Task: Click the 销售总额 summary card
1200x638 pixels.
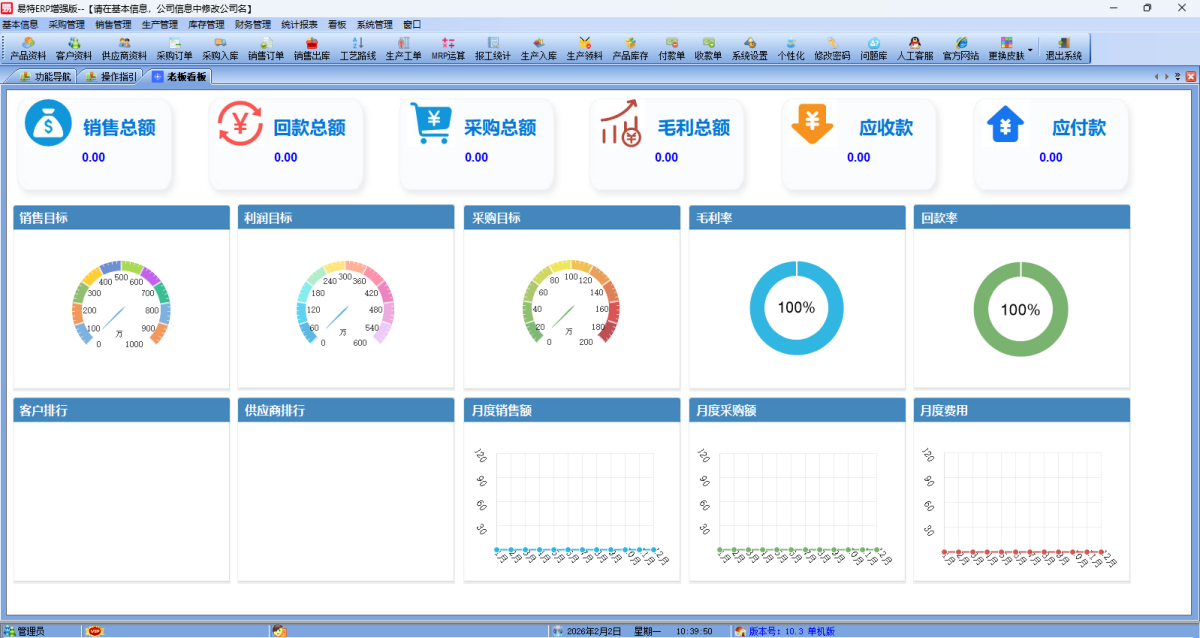Action: coord(95,143)
